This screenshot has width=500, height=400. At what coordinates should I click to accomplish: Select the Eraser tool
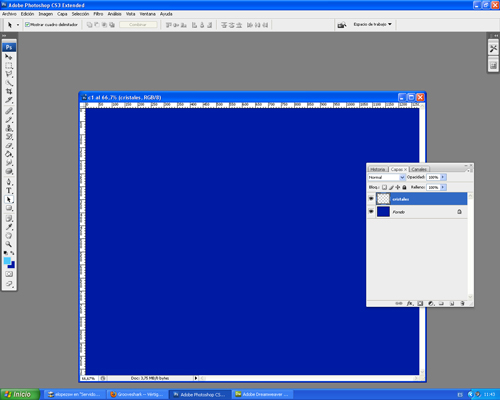click(9, 146)
